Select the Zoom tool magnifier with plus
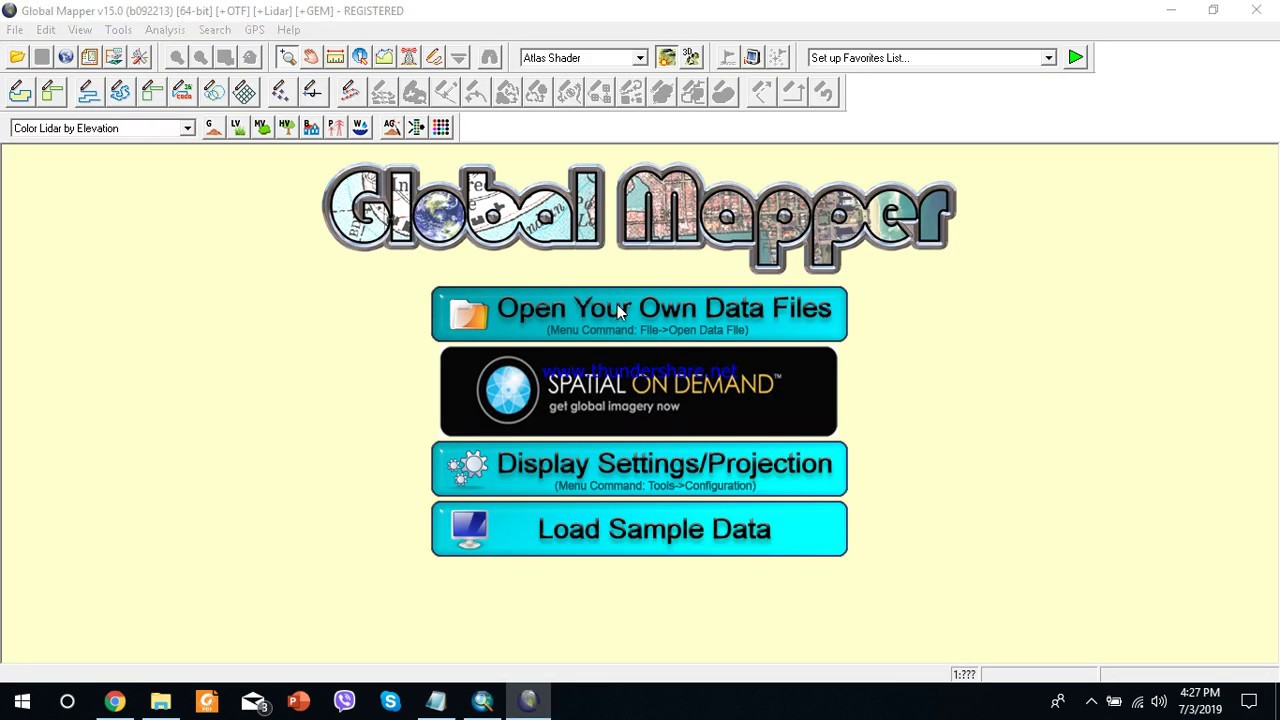 287,57
